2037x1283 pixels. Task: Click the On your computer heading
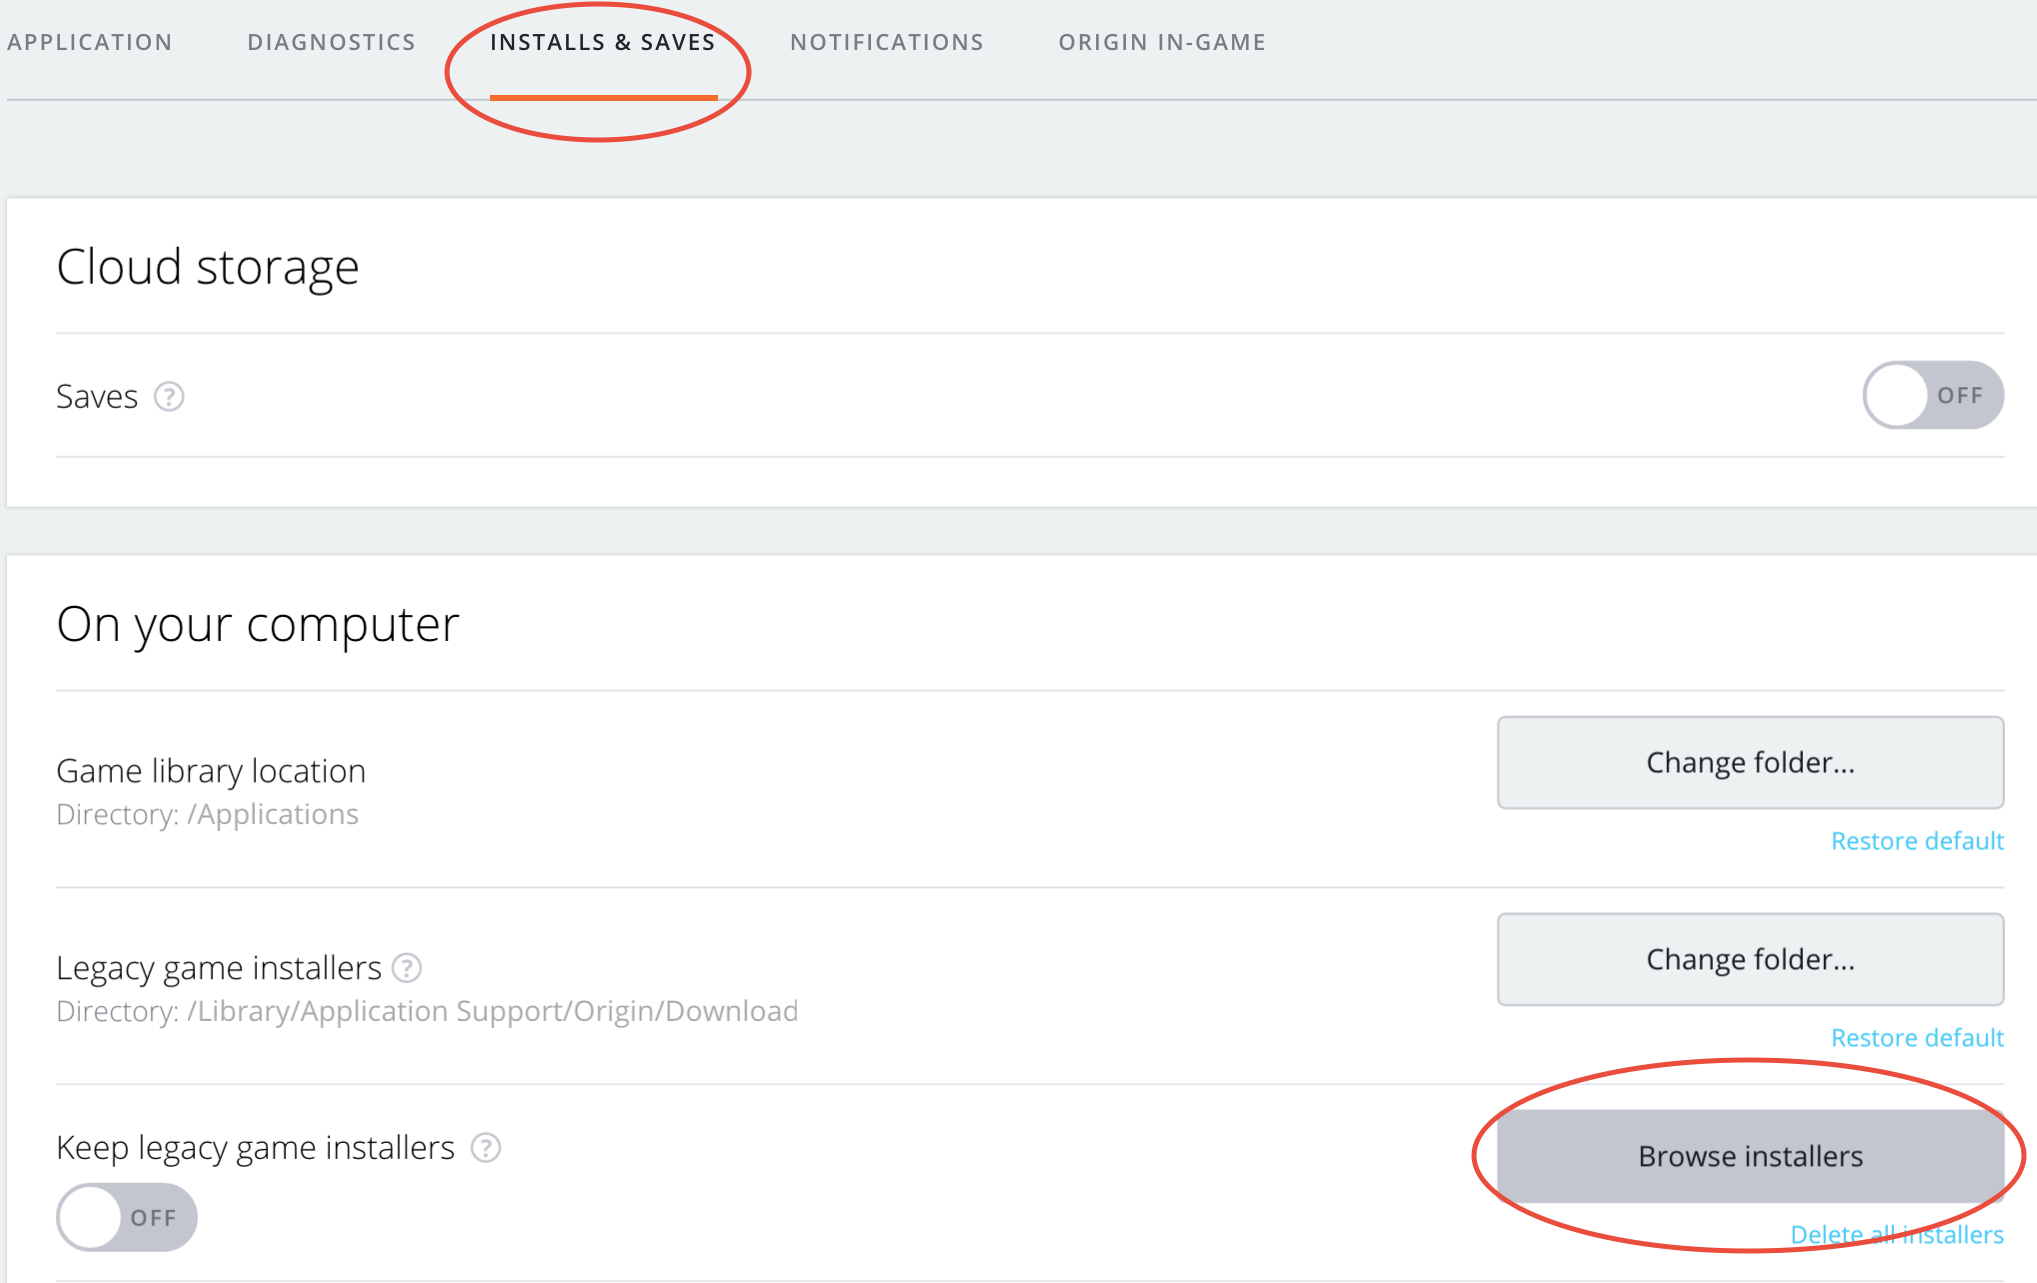click(258, 624)
